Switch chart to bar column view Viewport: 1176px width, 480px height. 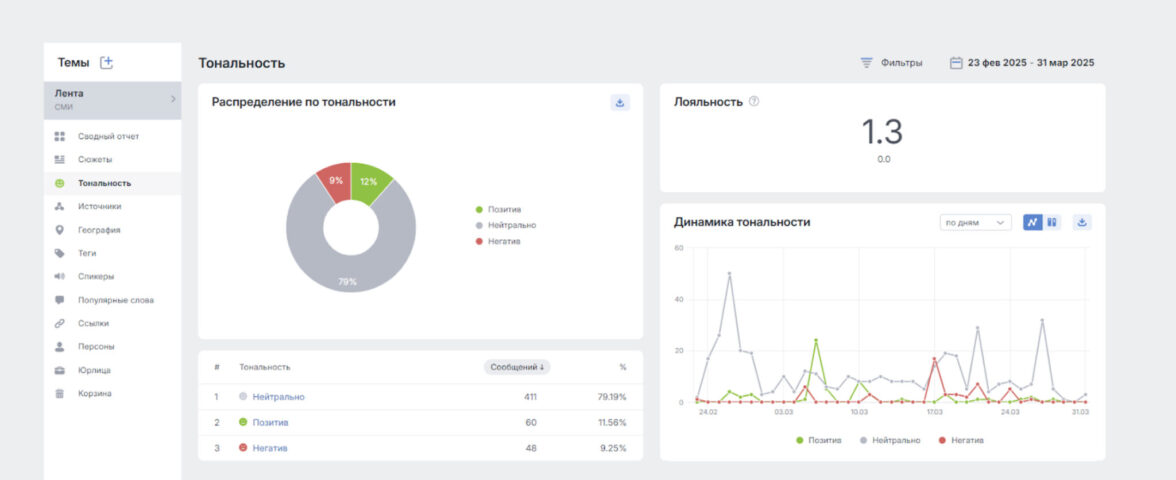[x=1052, y=222]
